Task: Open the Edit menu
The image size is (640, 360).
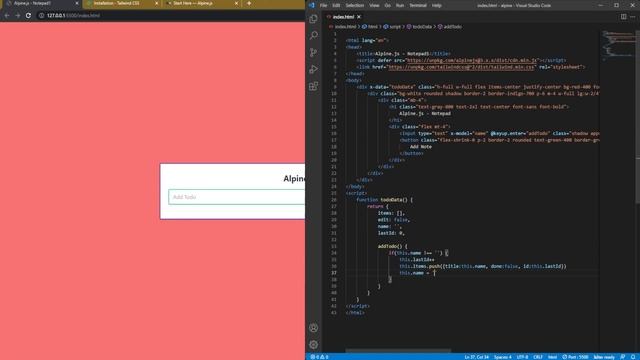Action: (x=336, y=5)
